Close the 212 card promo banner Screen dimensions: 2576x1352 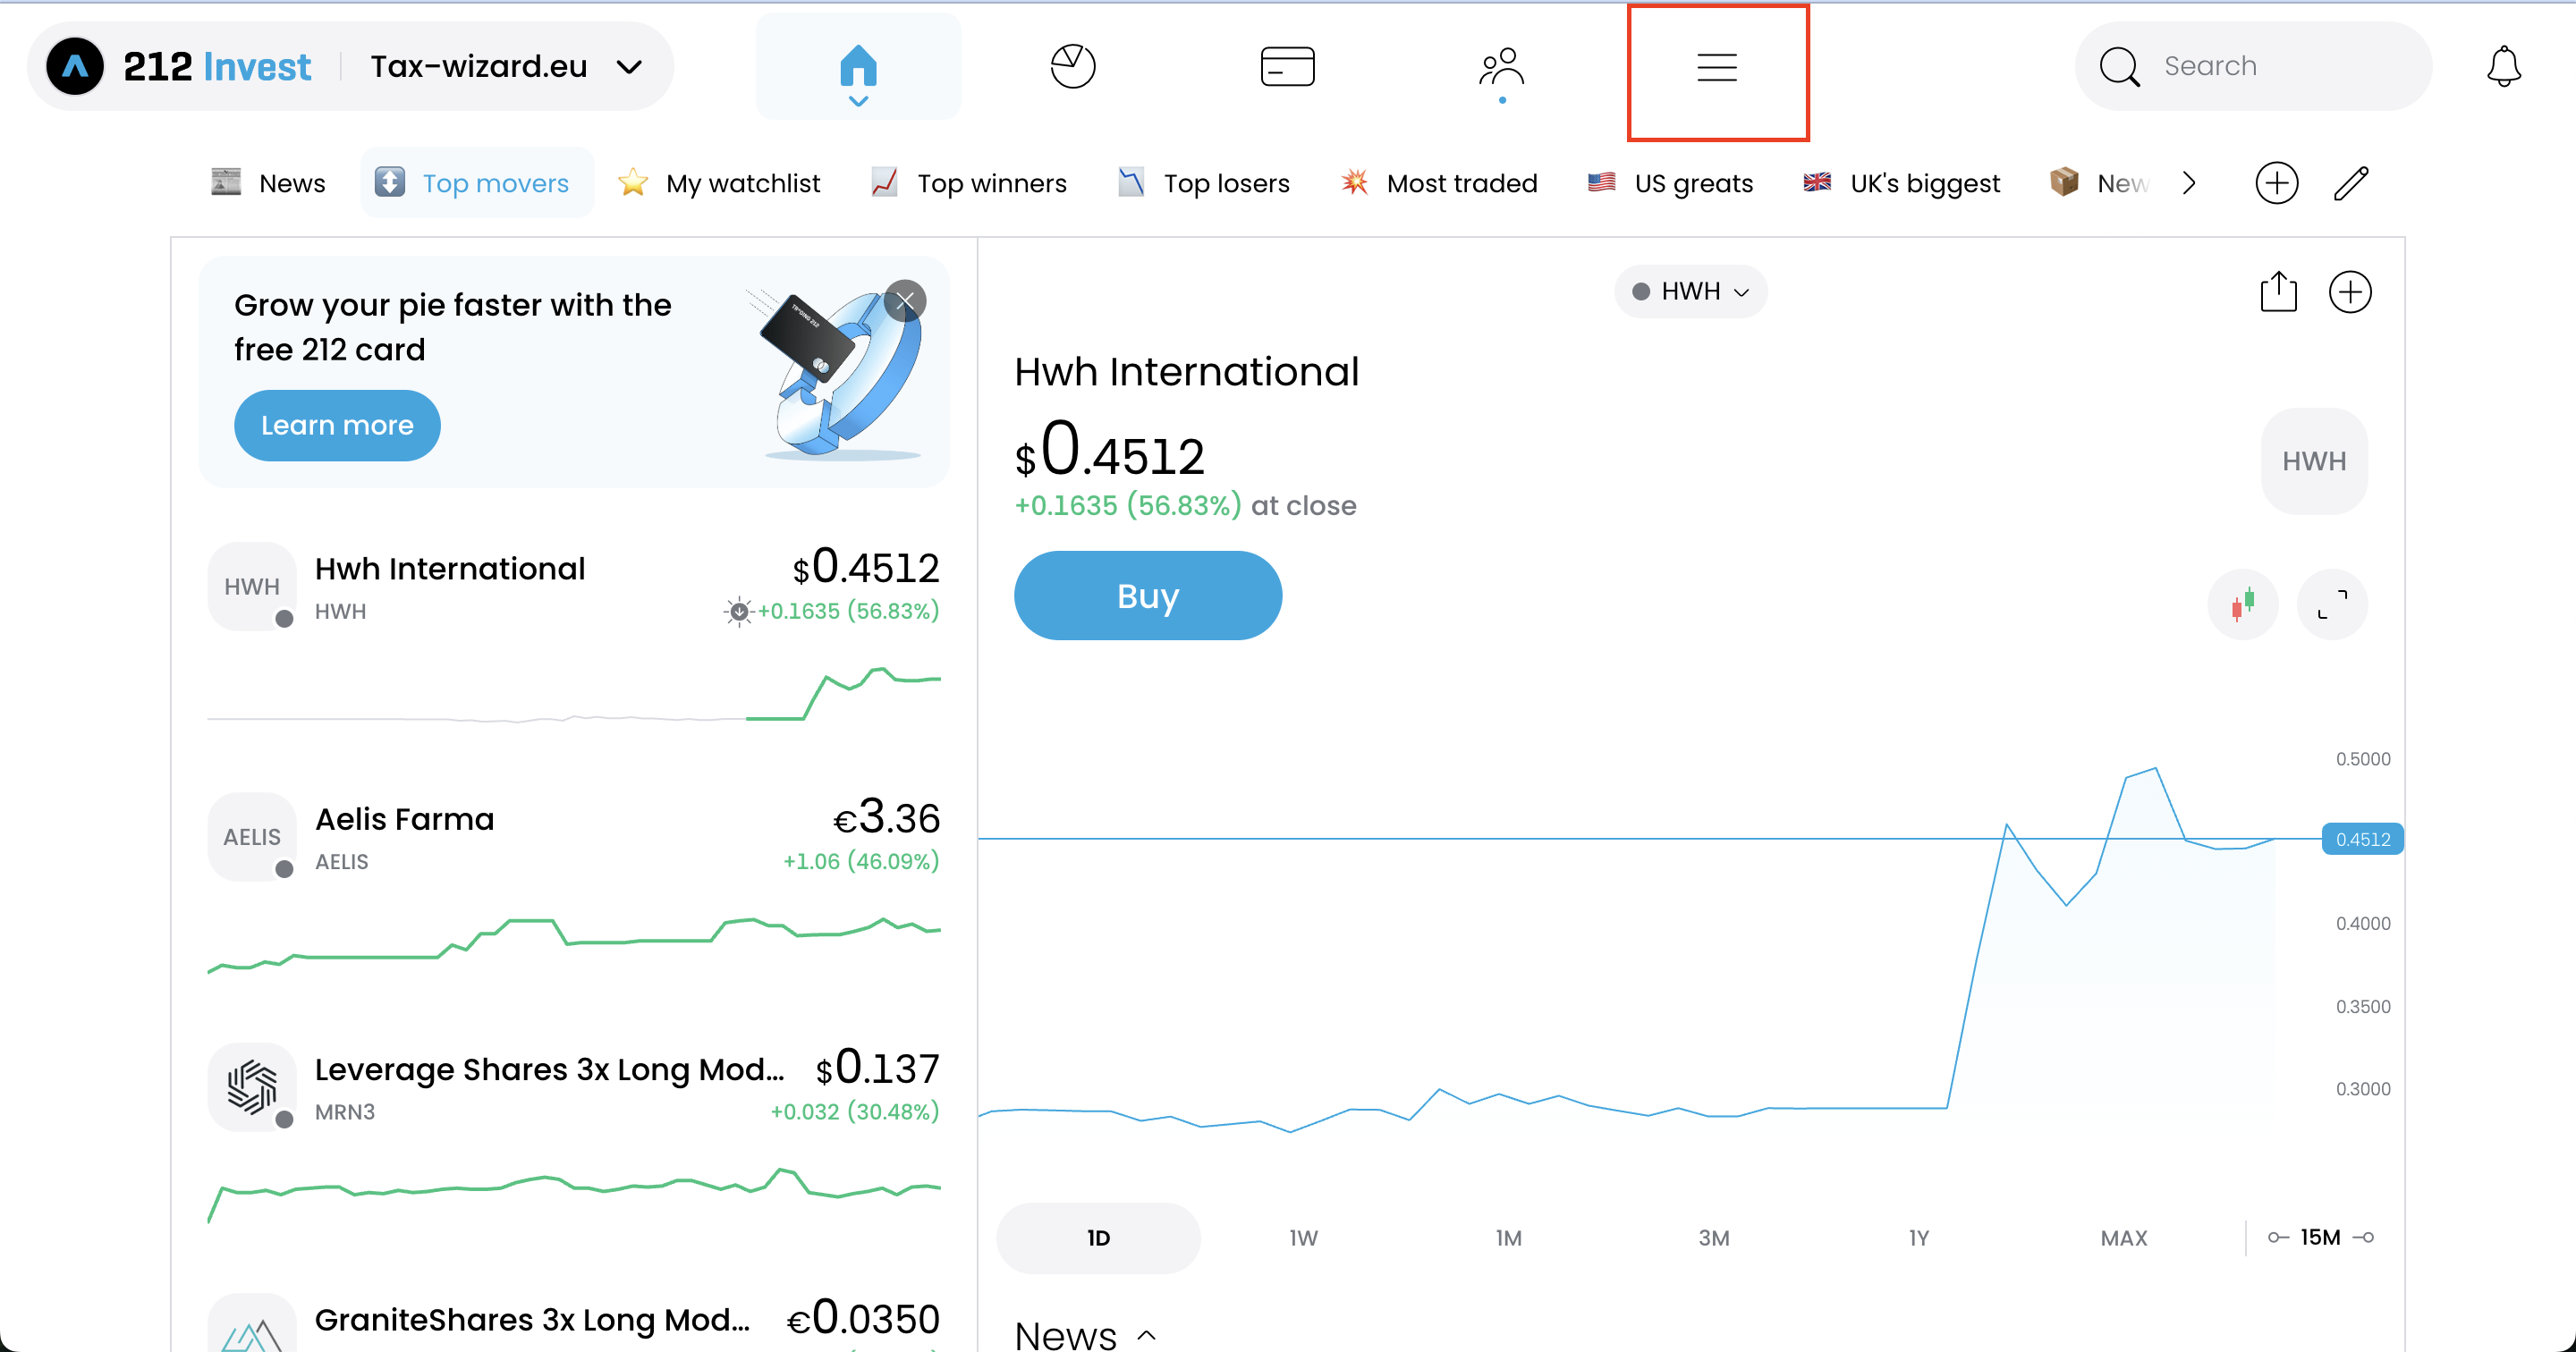point(905,301)
